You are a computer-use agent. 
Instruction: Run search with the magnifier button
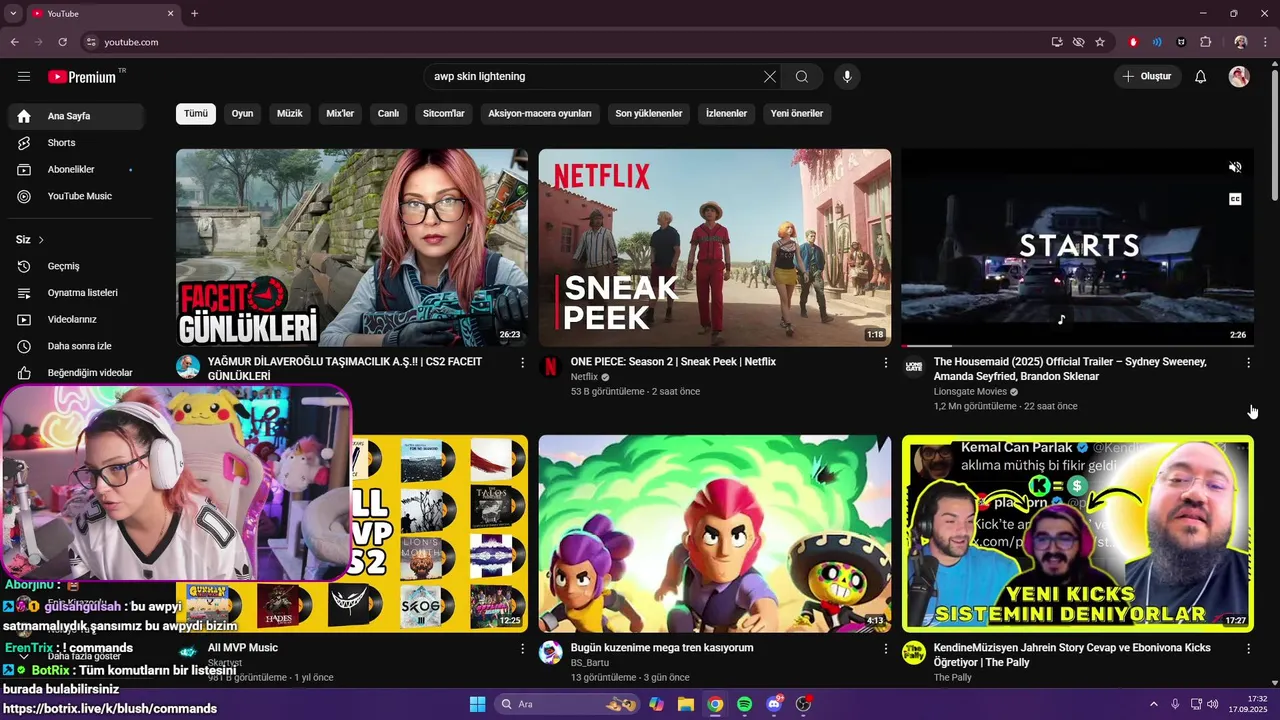(x=802, y=76)
